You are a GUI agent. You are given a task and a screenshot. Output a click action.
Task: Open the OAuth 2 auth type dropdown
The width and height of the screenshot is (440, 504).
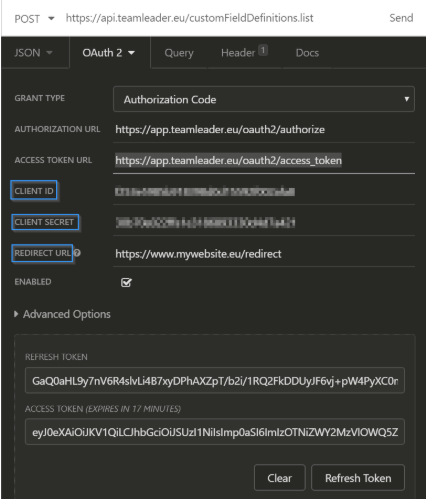(109, 53)
